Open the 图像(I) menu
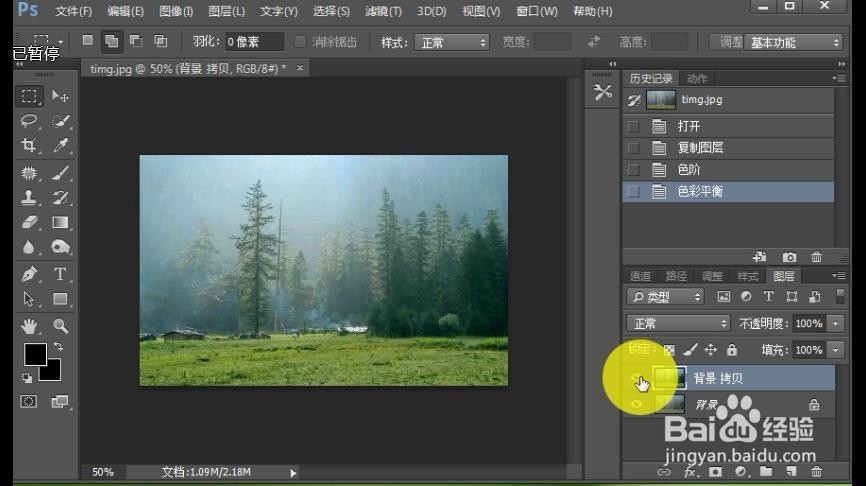Screen dimensions: 866x486 click(x=176, y=11)
